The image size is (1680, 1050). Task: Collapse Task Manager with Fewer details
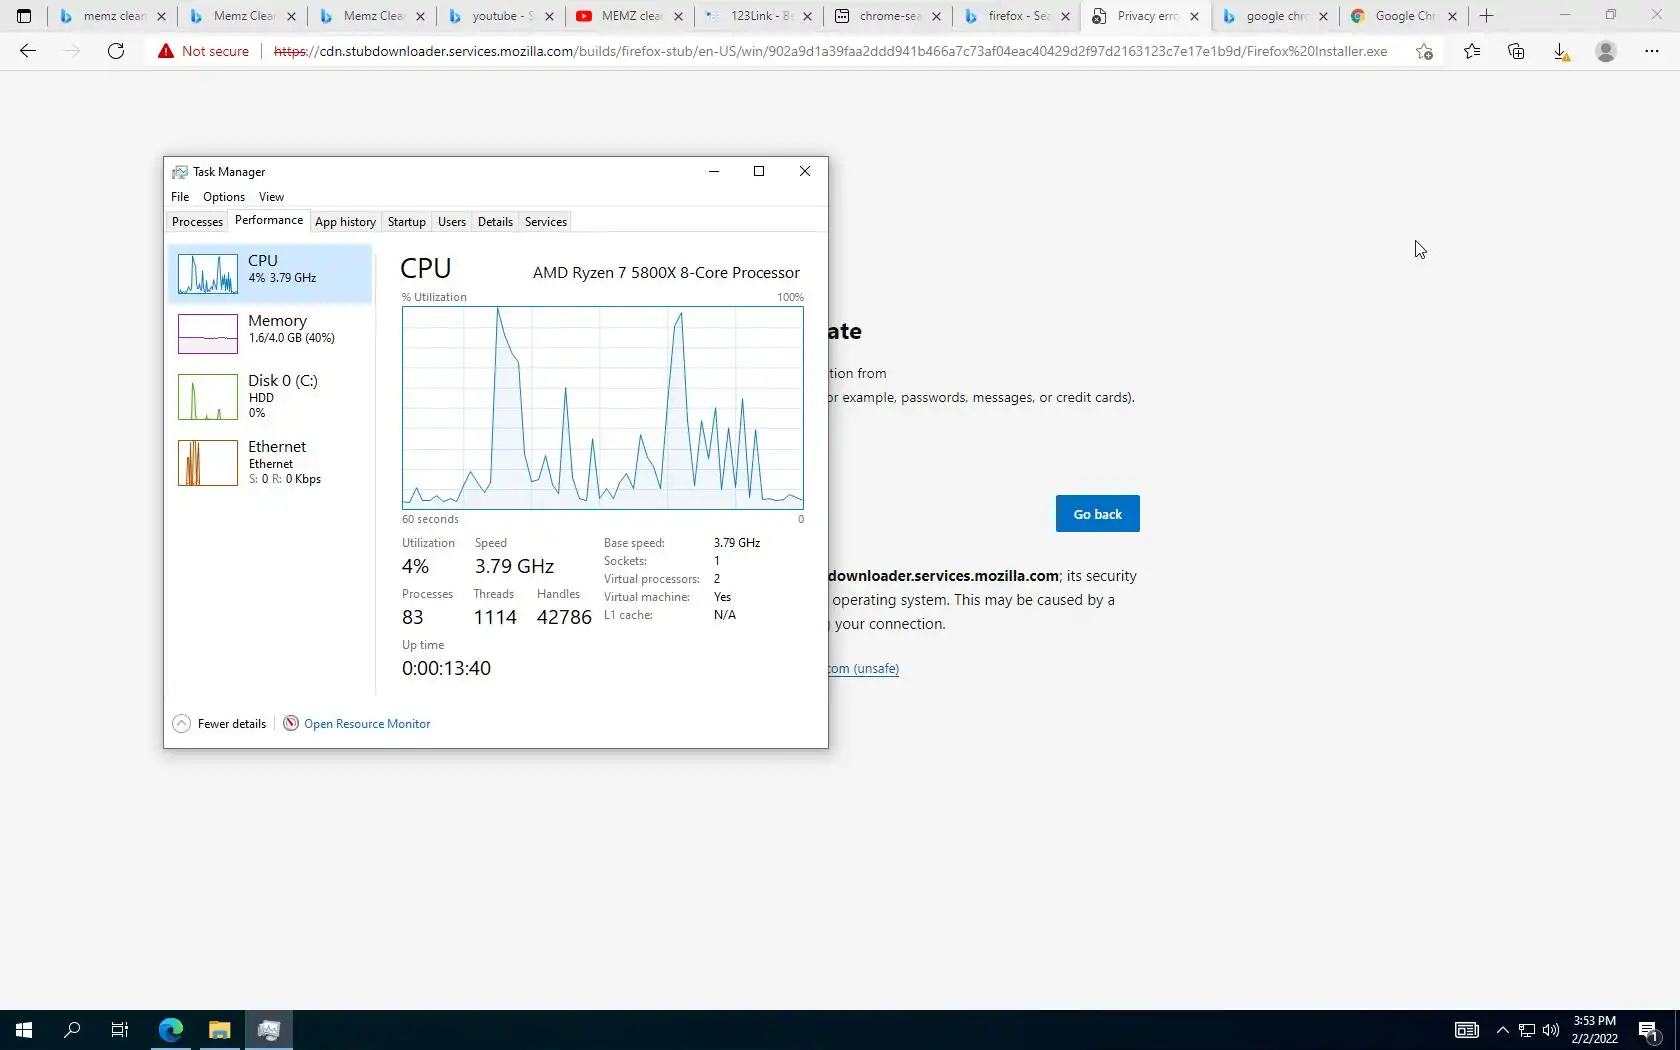point(220,724)
